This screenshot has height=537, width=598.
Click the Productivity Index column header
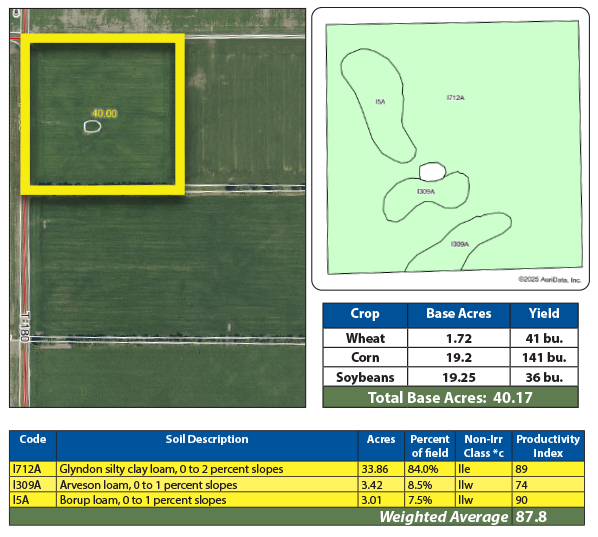pos(548,445)
